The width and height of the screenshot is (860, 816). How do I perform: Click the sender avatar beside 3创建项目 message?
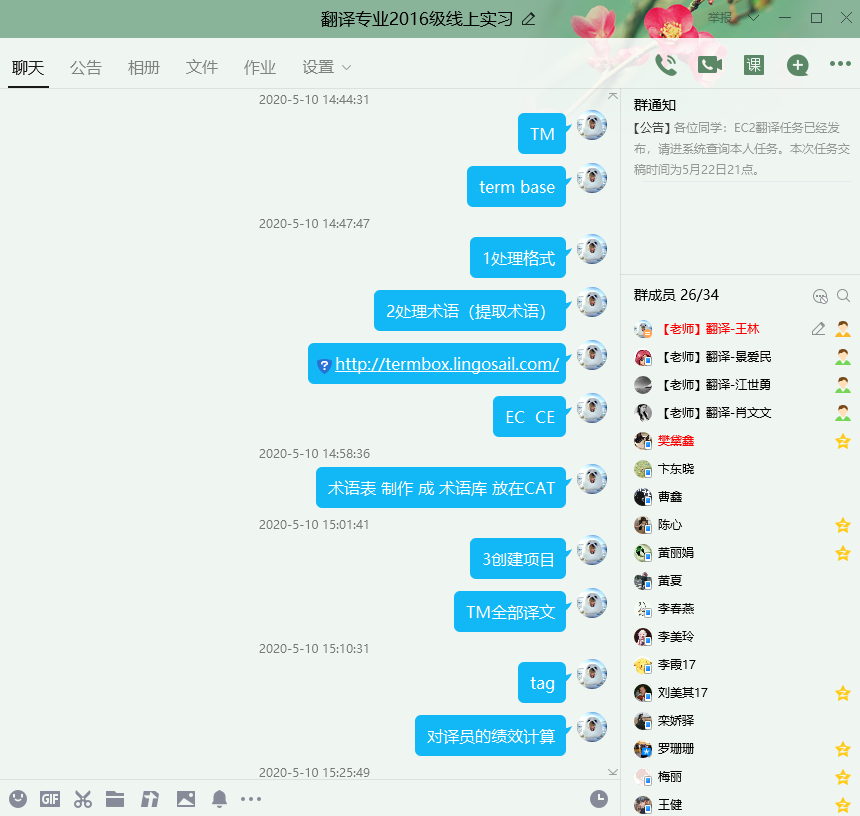592,550
